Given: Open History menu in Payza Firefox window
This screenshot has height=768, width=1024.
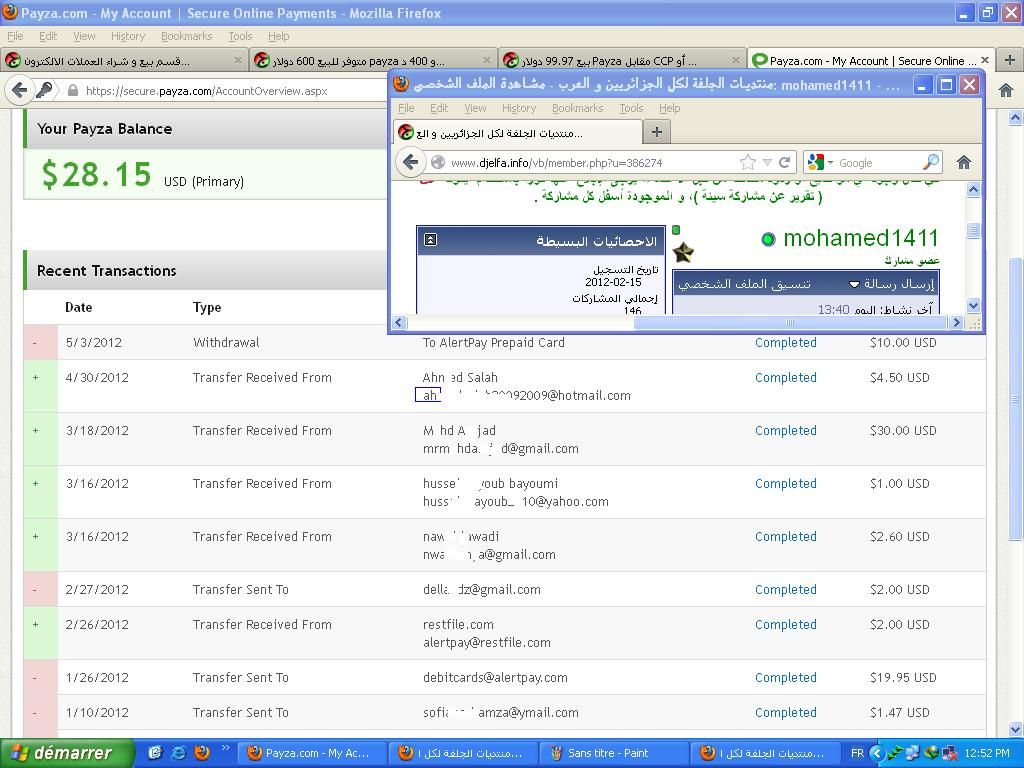Looking at the screenshot, I should coord(127,36).
